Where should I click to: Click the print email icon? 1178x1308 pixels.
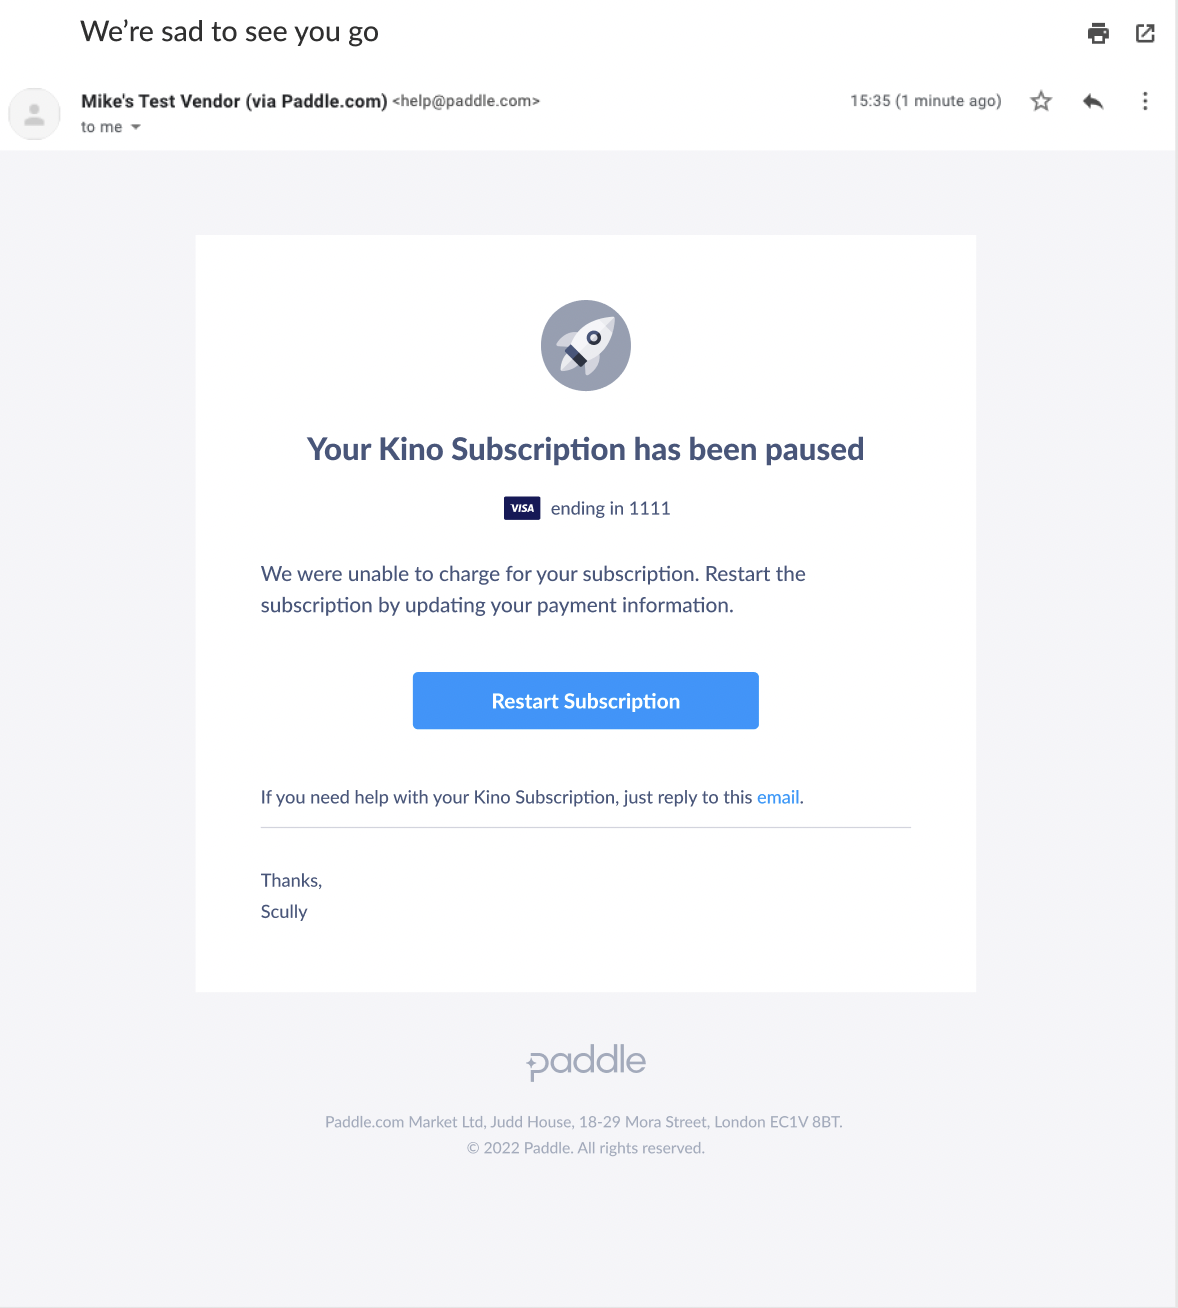point(1098,34)
